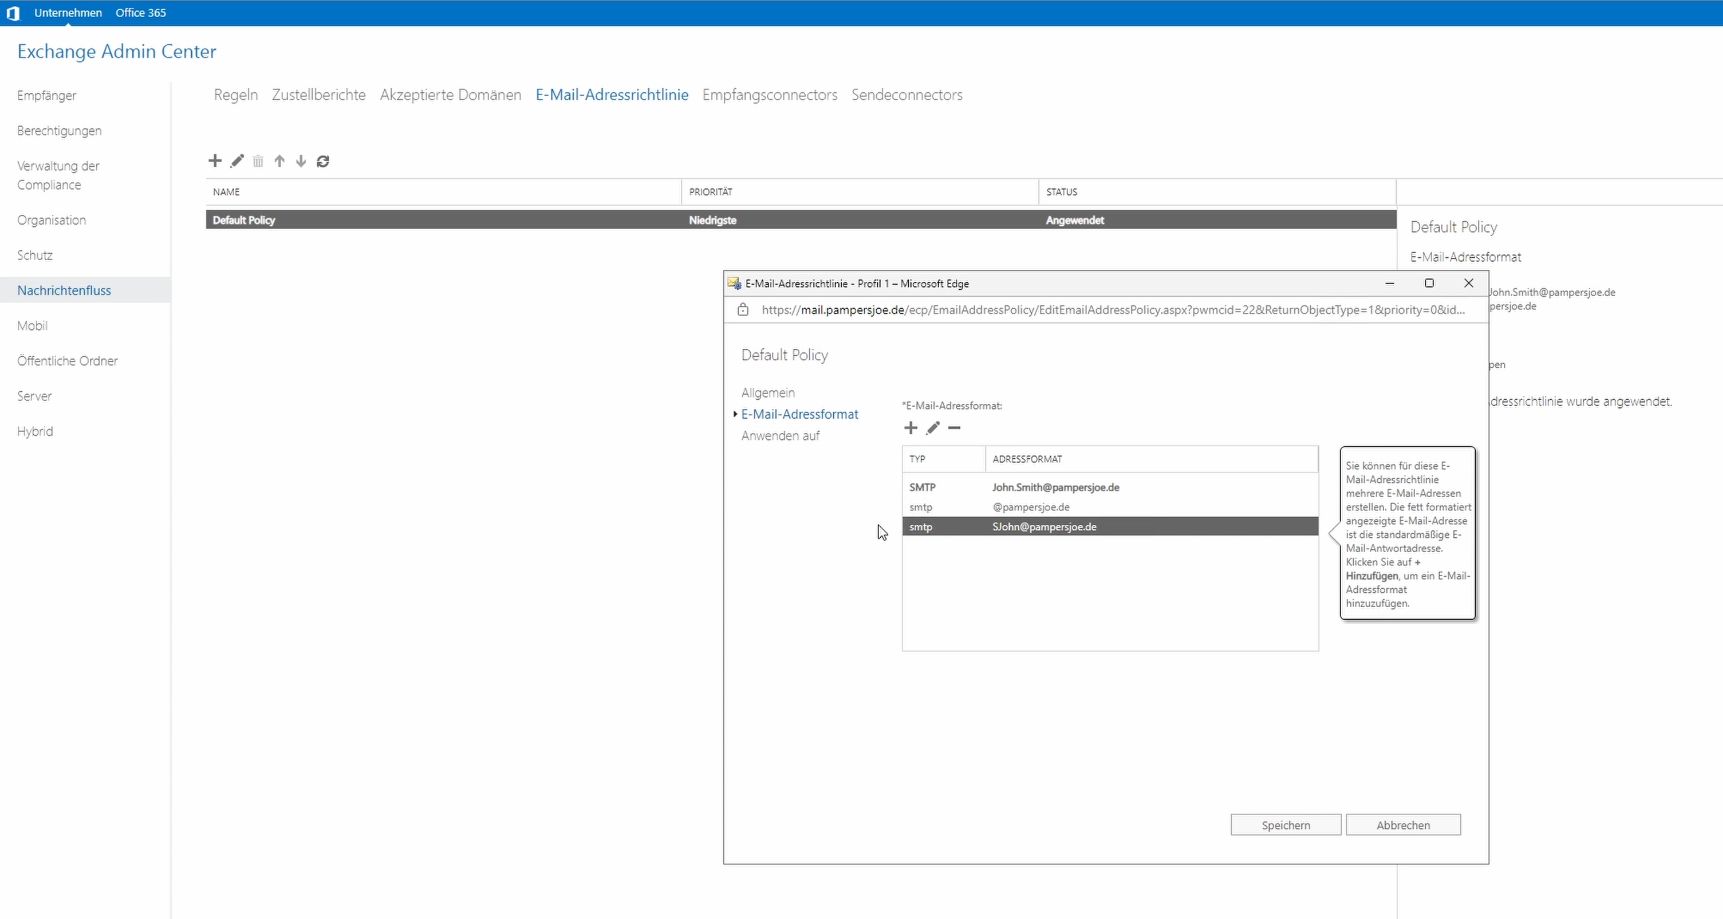The width and height of the screenshot is (1723, 919).
Task: Open Berechtigungen in the left navigation
Action: point(59,131)
